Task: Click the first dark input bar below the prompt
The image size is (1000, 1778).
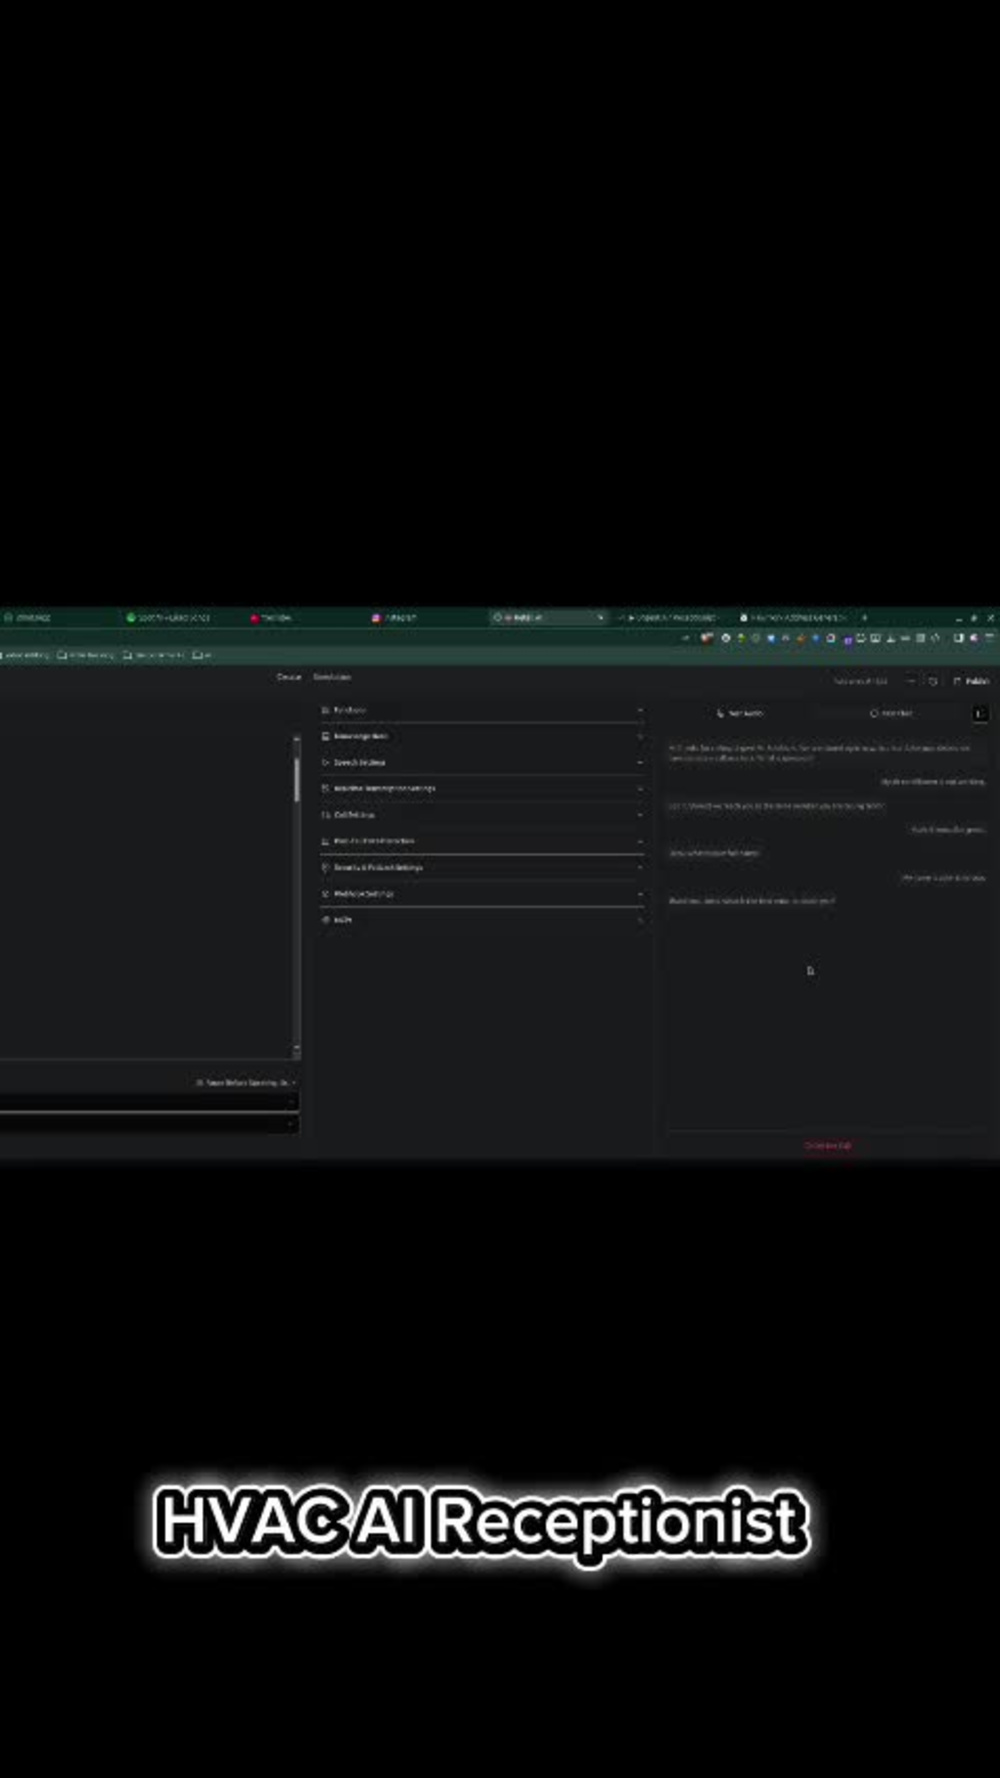Action: coord(149,1100)
